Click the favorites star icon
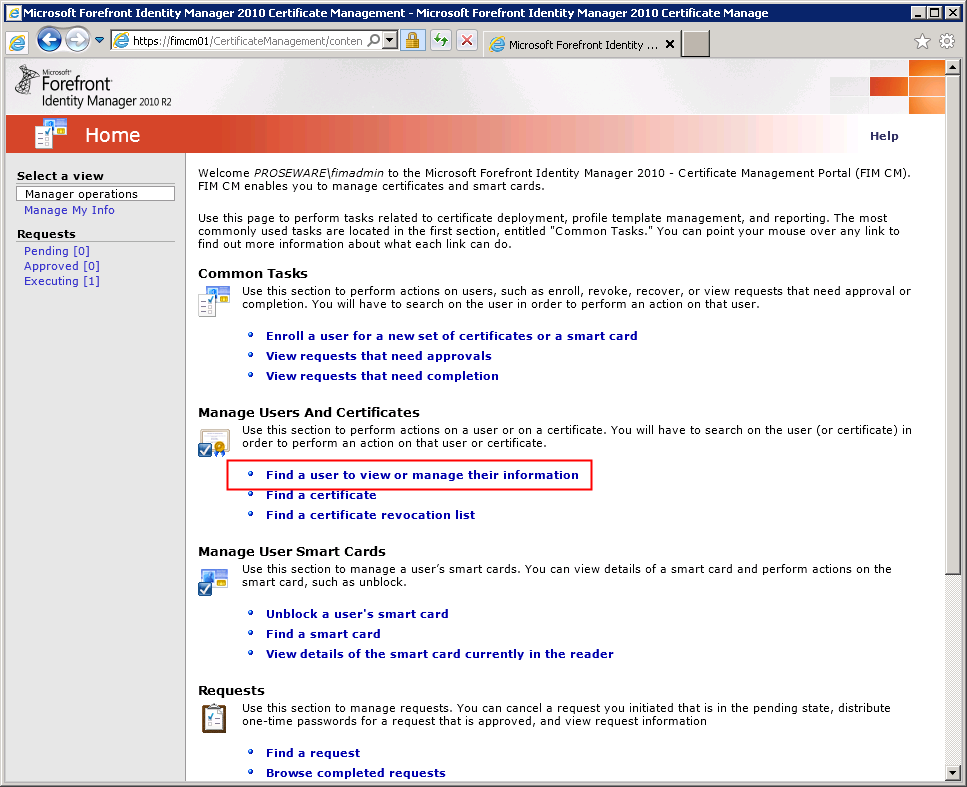 pyautogui.click(x=922, y=41)
